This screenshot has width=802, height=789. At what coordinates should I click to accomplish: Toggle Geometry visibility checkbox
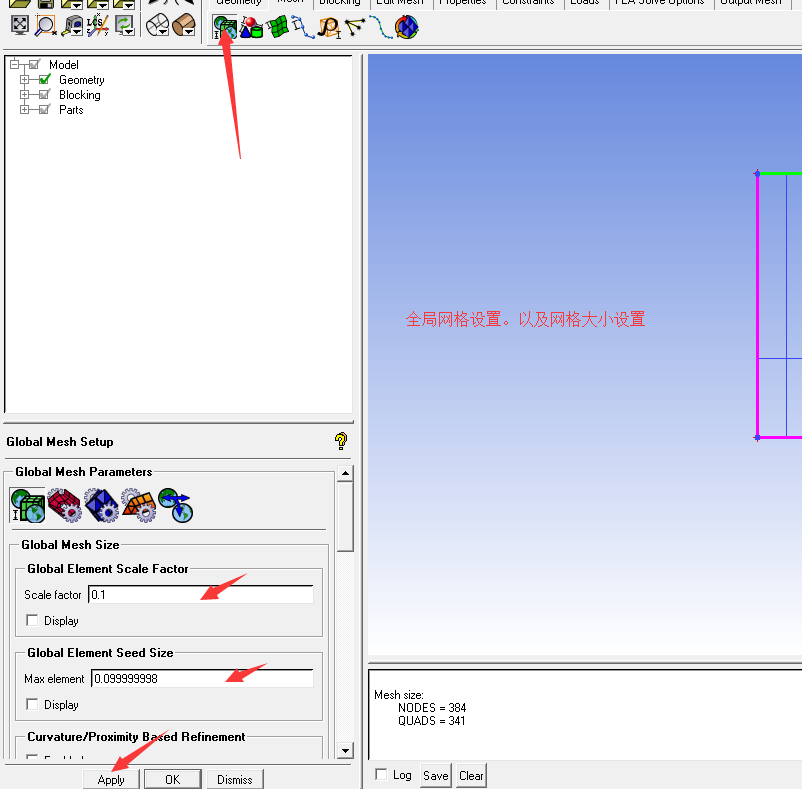[44, 79]
